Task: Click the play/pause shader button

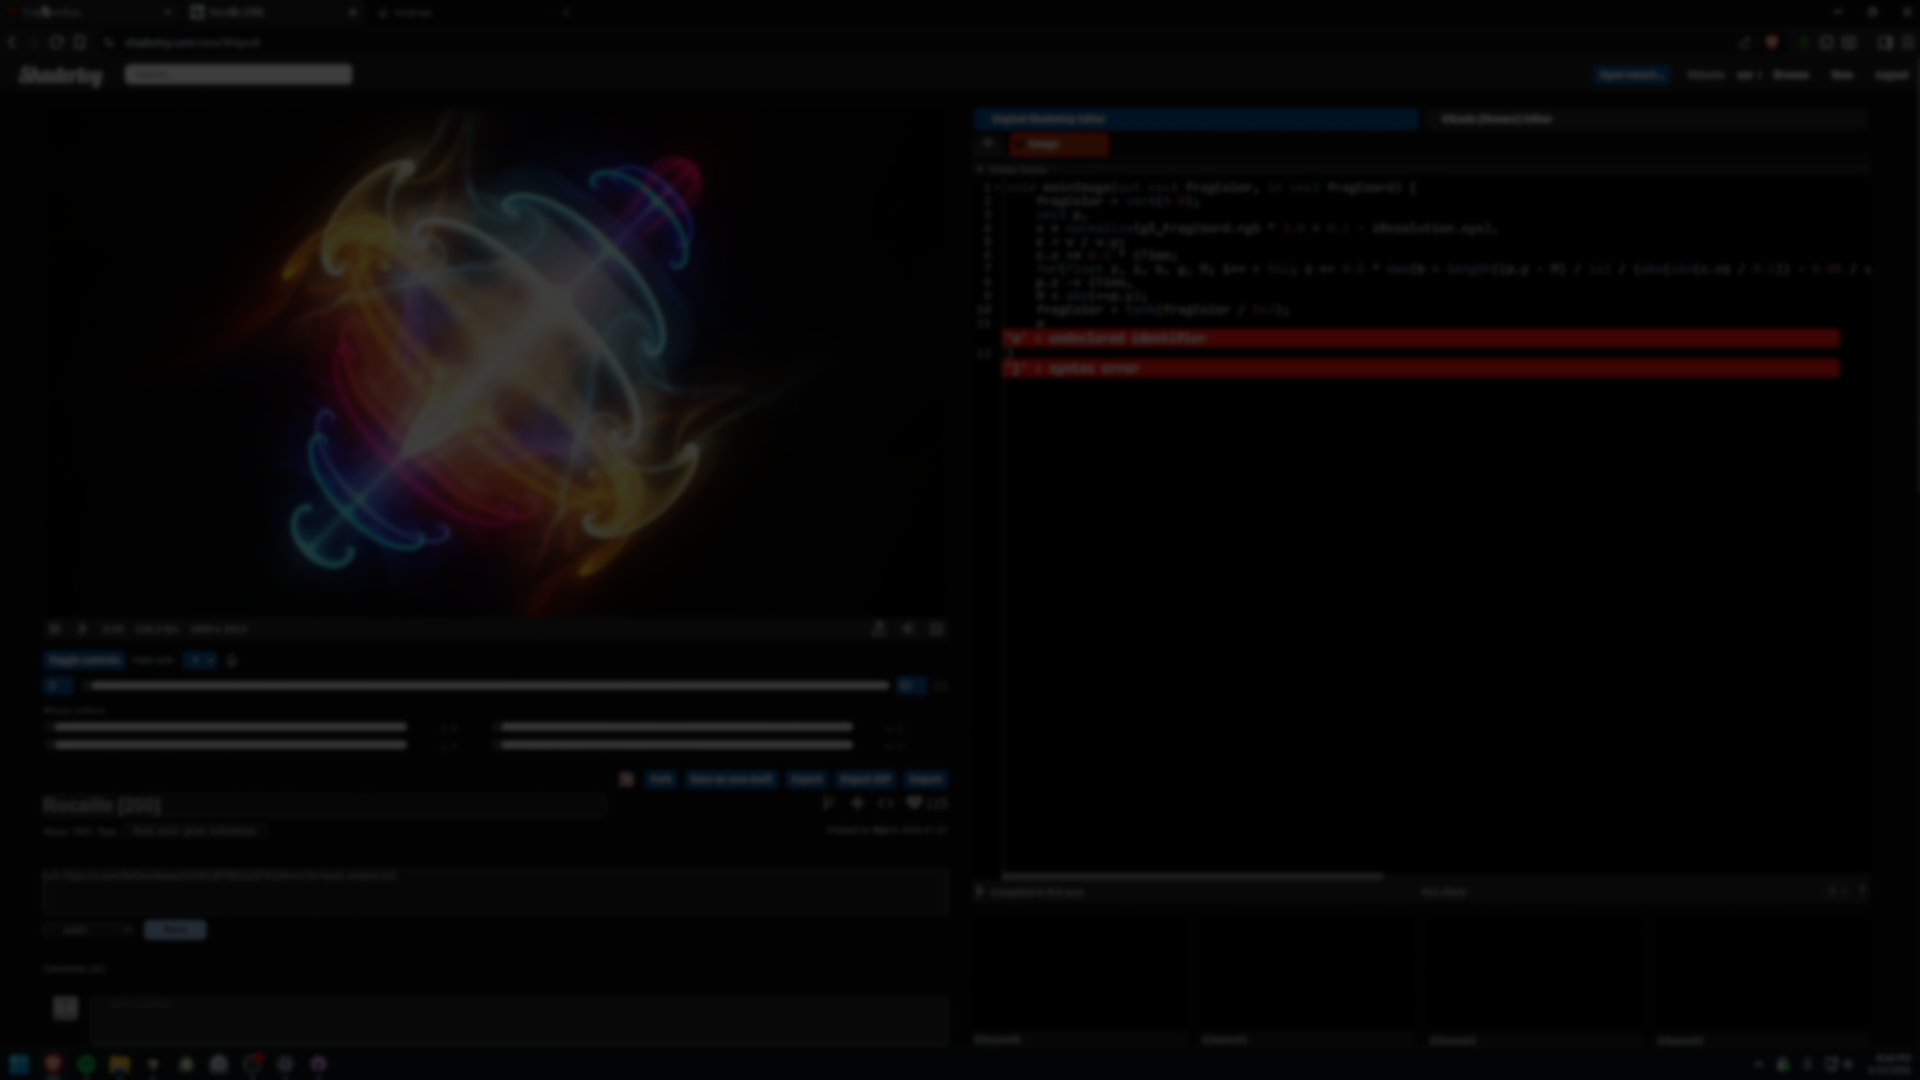Action: 82,629
